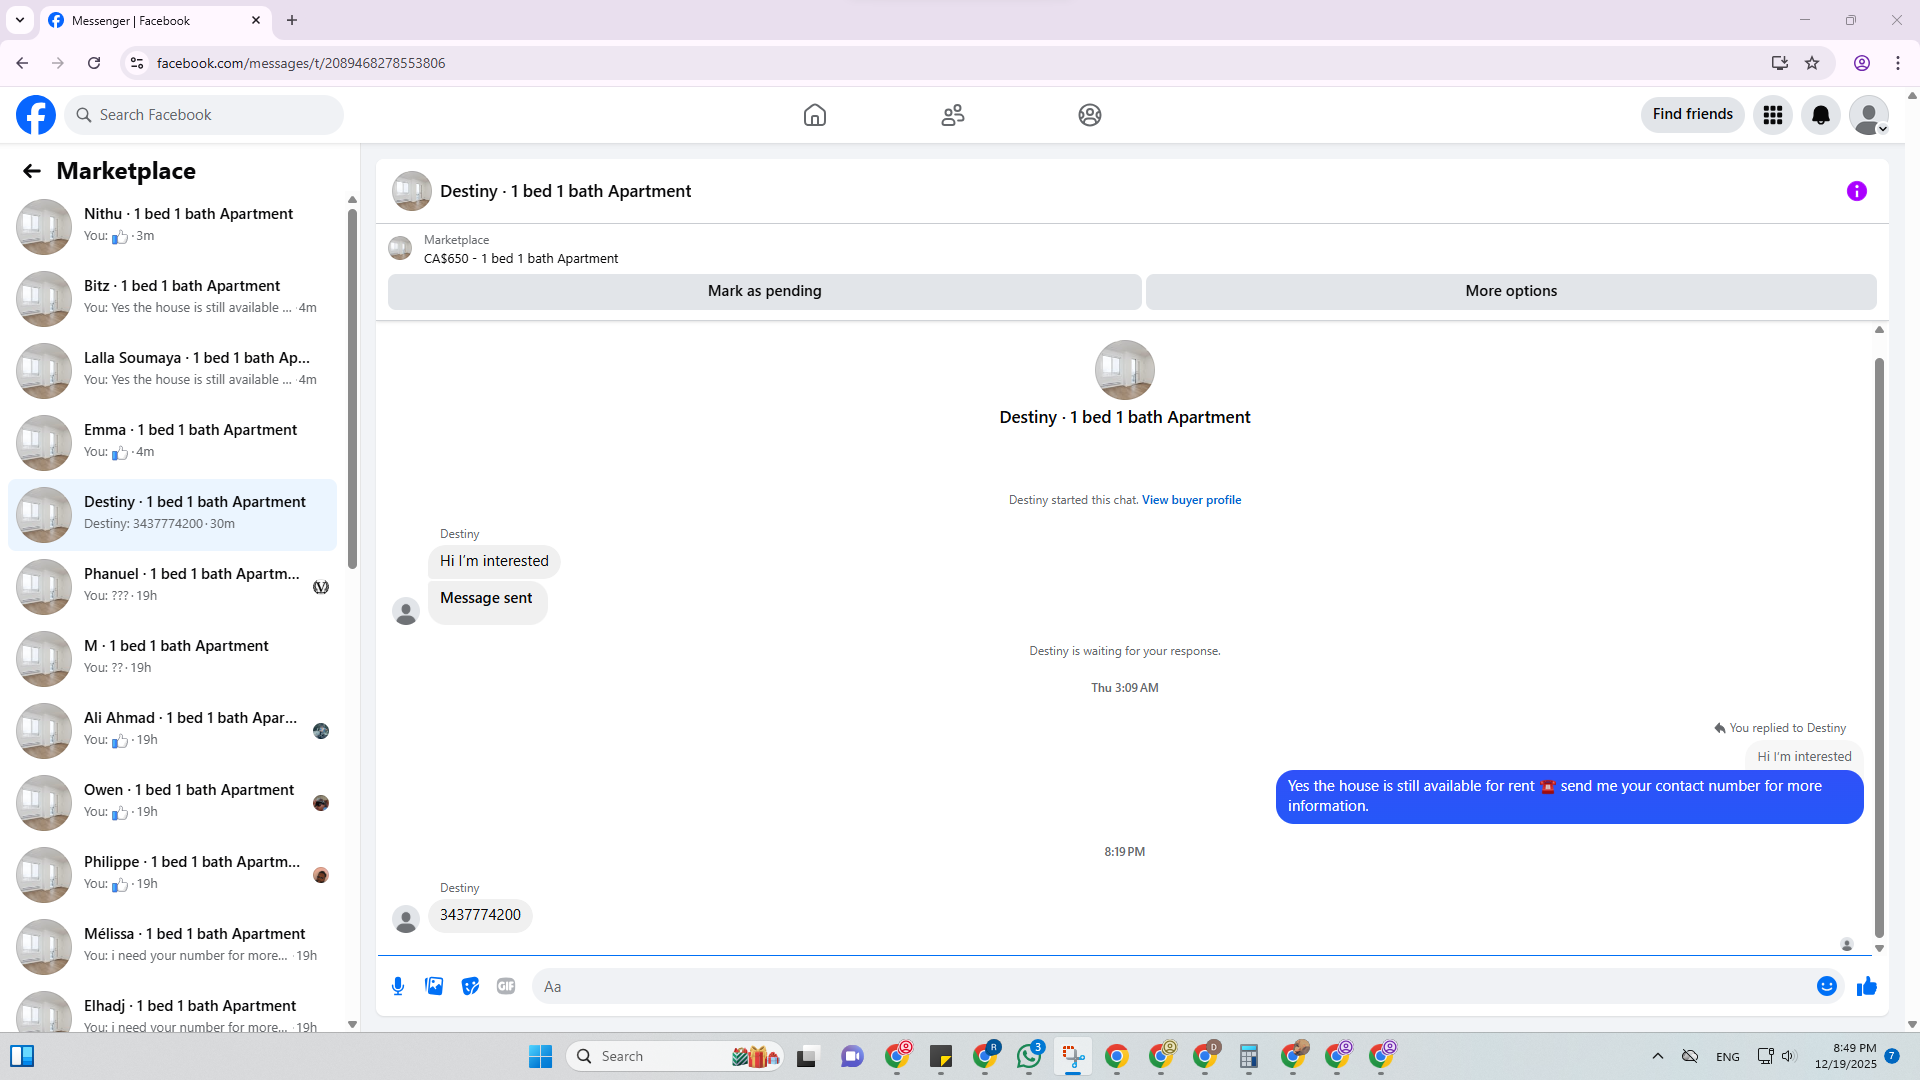1920x1080 pixels.
Task: Open the Facebook menu grid icon
Action: [x=1772, y=115]
